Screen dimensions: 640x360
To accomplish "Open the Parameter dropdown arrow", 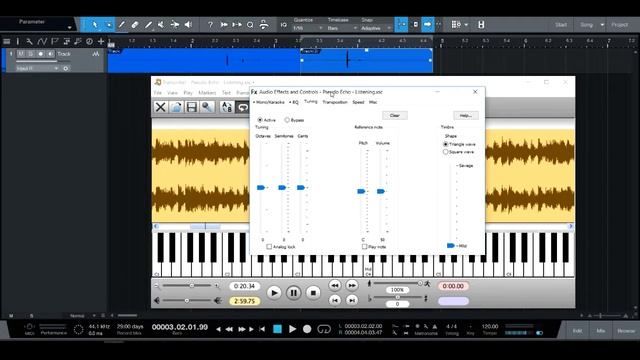I will coord(69,28).
